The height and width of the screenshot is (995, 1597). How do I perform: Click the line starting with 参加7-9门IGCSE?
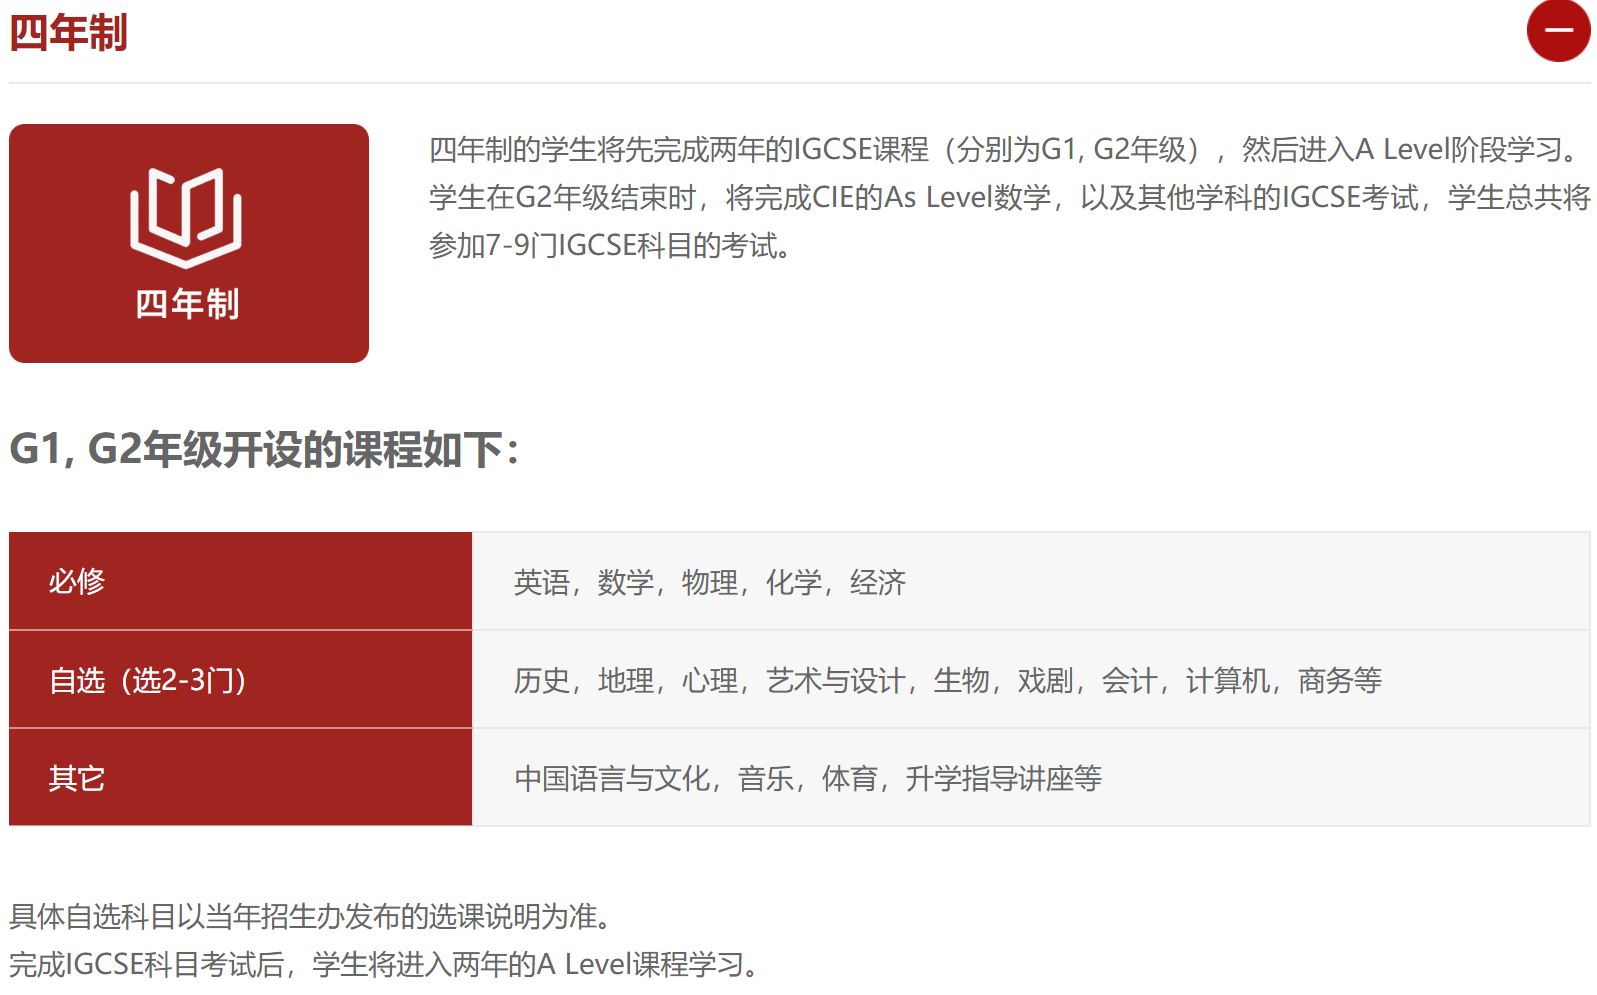coord(610,246)
